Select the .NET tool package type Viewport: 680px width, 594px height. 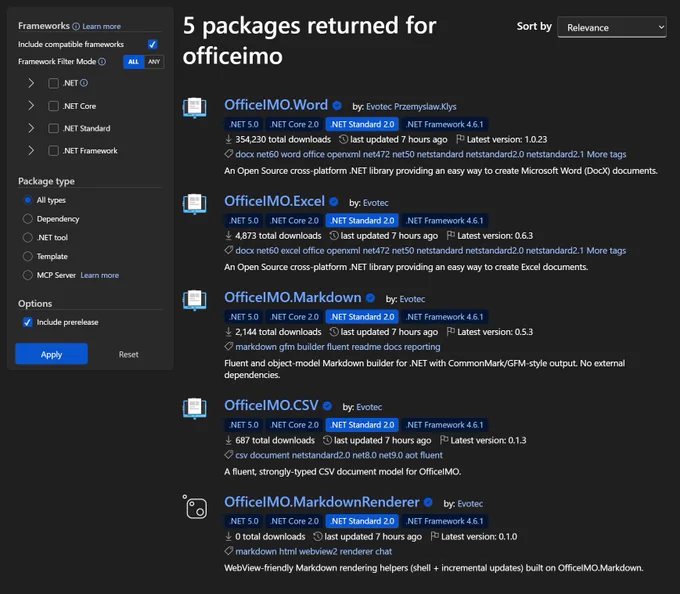click(28, 238)
